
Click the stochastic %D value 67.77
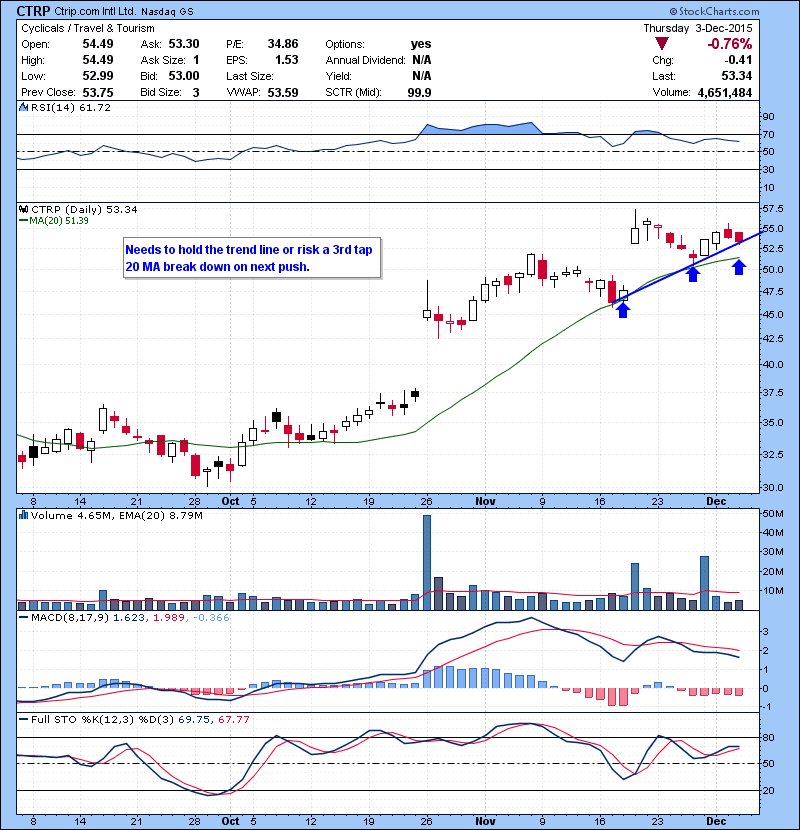233,719
